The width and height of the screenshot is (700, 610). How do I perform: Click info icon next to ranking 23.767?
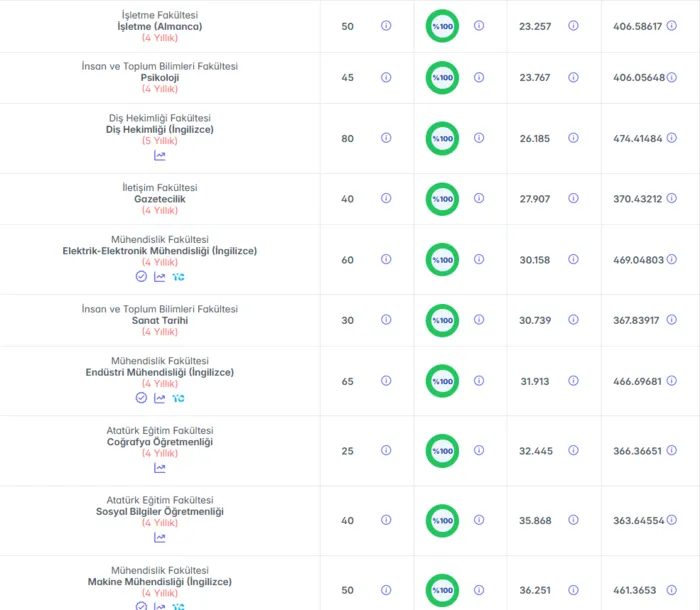[x=573, y=77]
